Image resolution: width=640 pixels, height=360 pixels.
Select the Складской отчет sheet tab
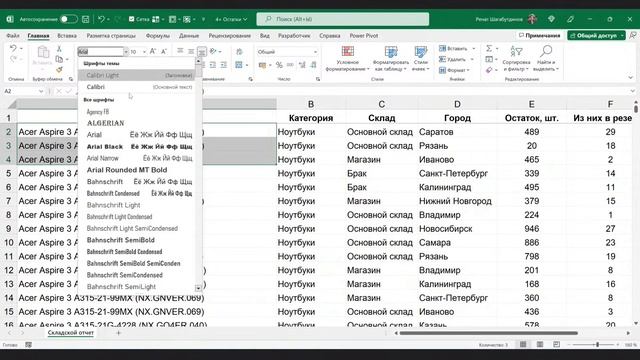pos(71,333)
